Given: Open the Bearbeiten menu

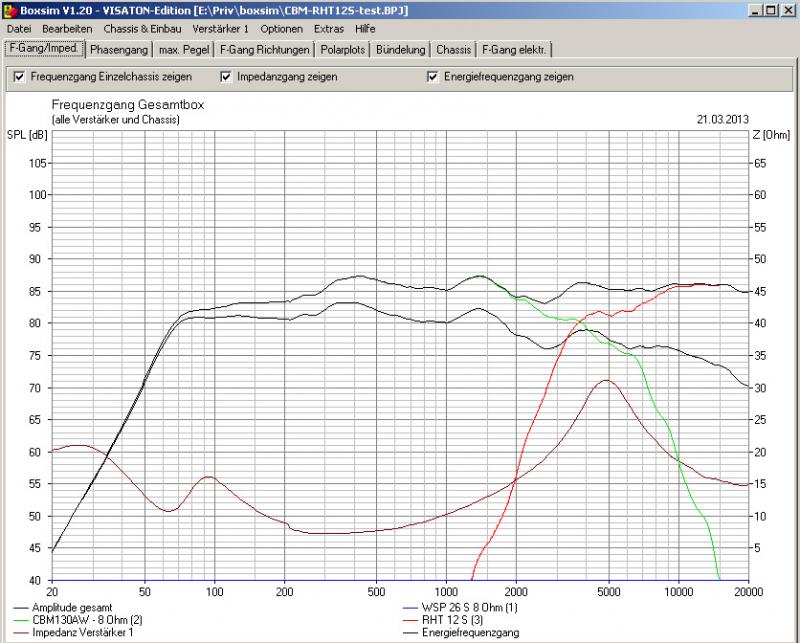Looking at the screenshot, I should click(65, 29).
